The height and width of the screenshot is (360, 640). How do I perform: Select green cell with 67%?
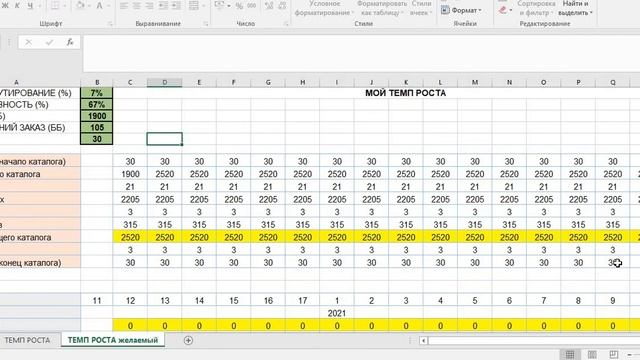(x=97, y=104)
